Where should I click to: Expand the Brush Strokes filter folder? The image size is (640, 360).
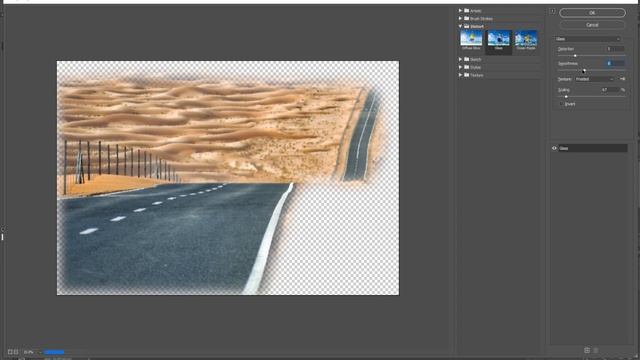click(x=460, y=18)
